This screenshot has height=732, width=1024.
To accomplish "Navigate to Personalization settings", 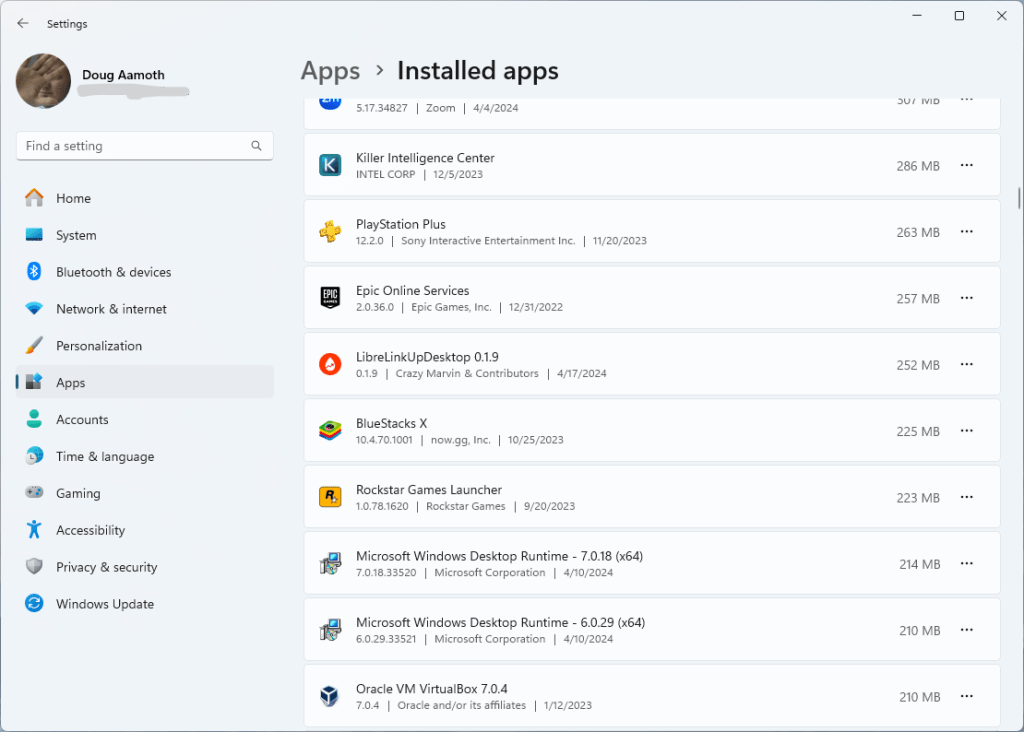I will tap(99, 346).
